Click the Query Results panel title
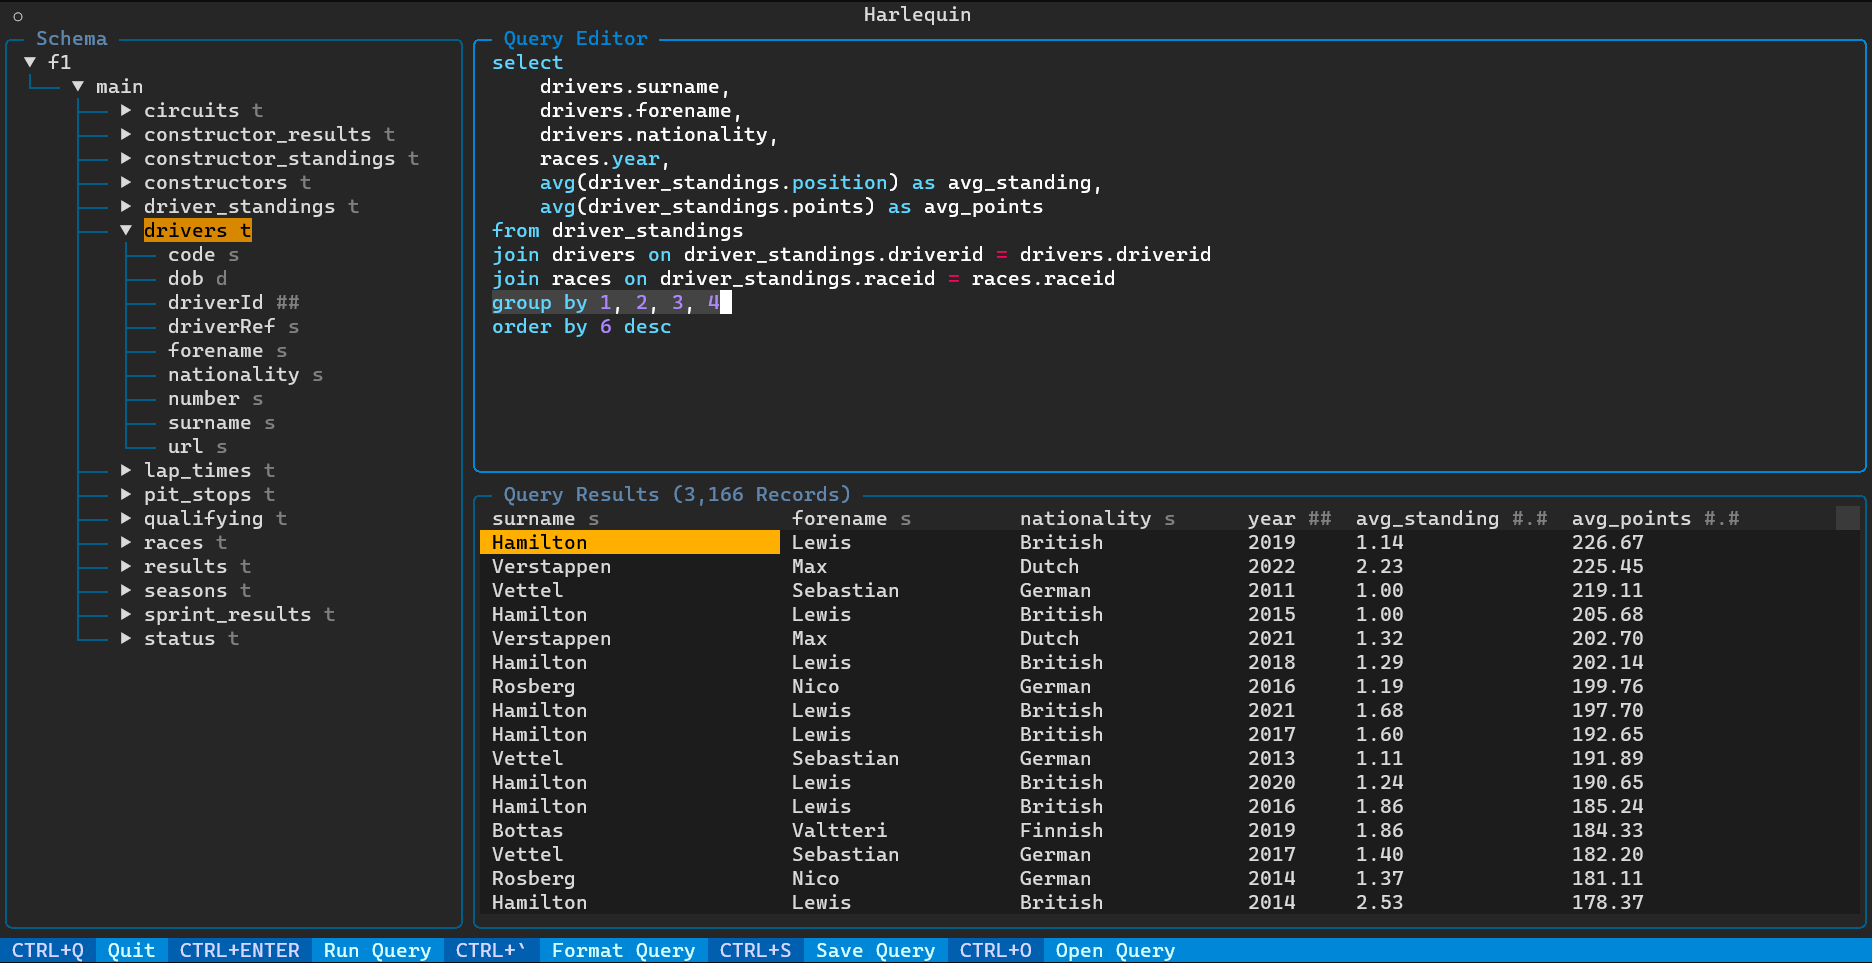Screen dimensions: 1872x963 (x=678, y=494)
